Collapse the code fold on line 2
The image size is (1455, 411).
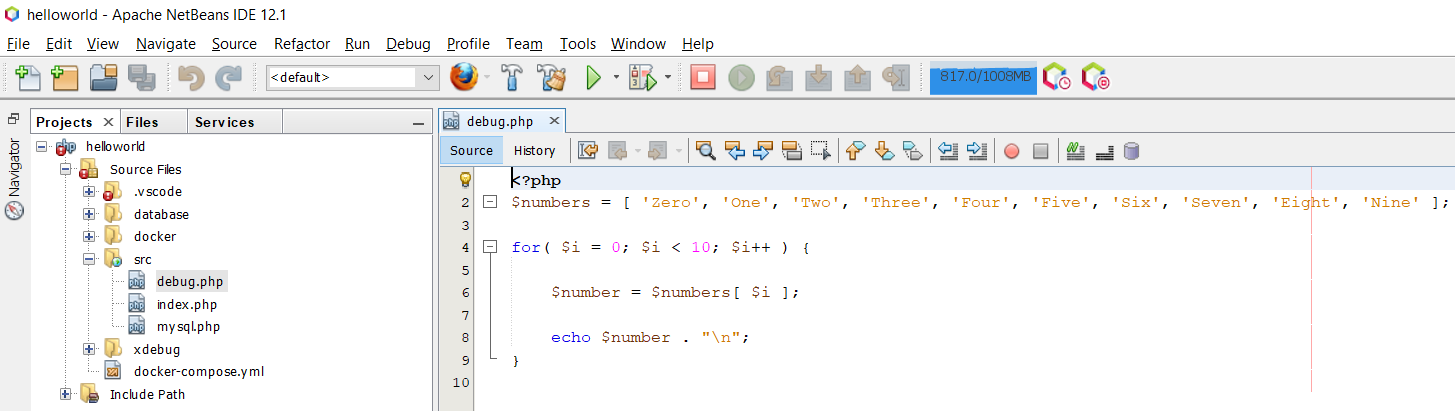490,202
